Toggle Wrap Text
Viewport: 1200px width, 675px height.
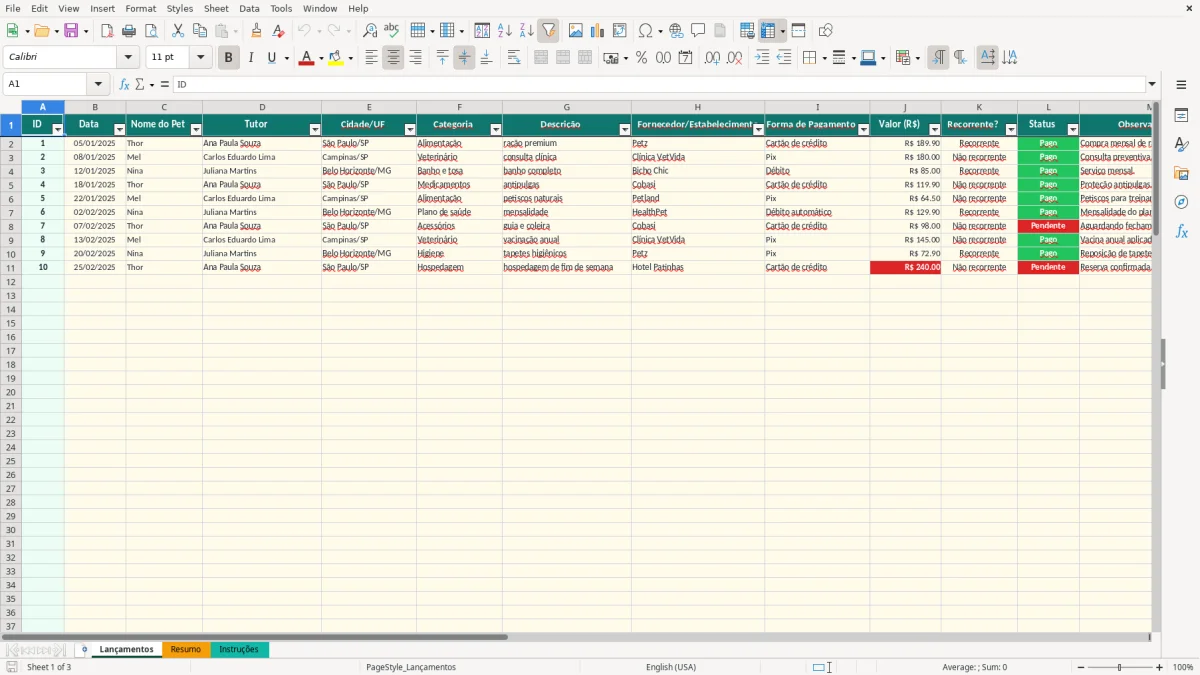pyautogui.click(x=513, y=58)
